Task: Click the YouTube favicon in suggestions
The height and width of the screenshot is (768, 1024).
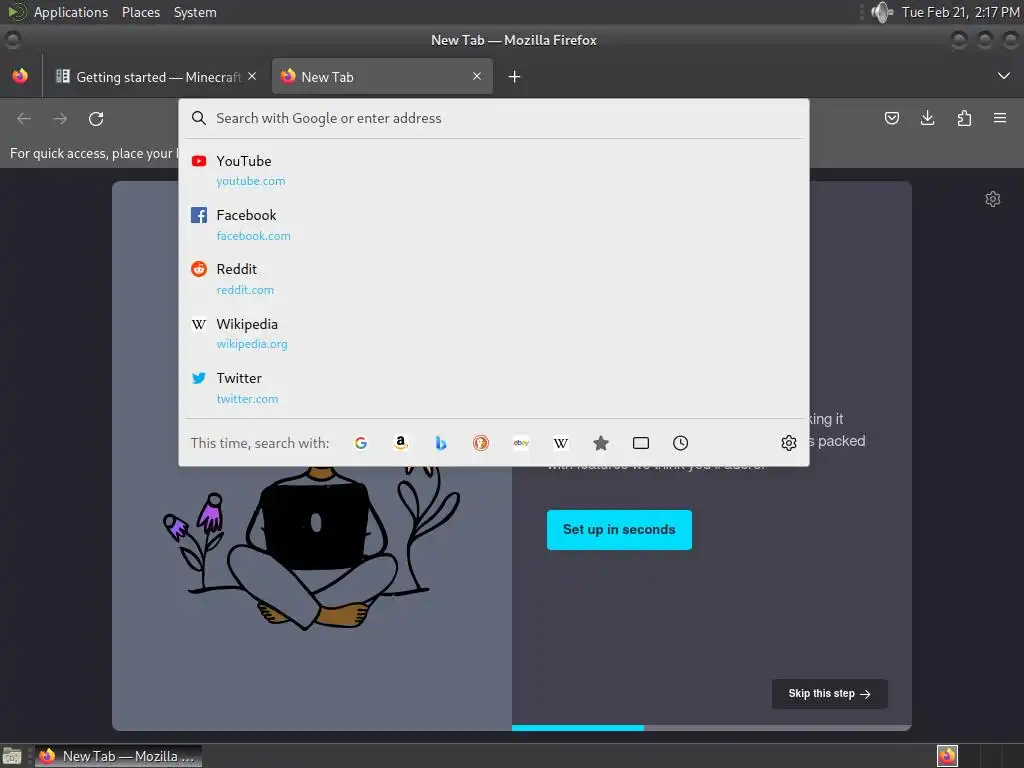Action: pyautogui.click(x=199, y=161)
